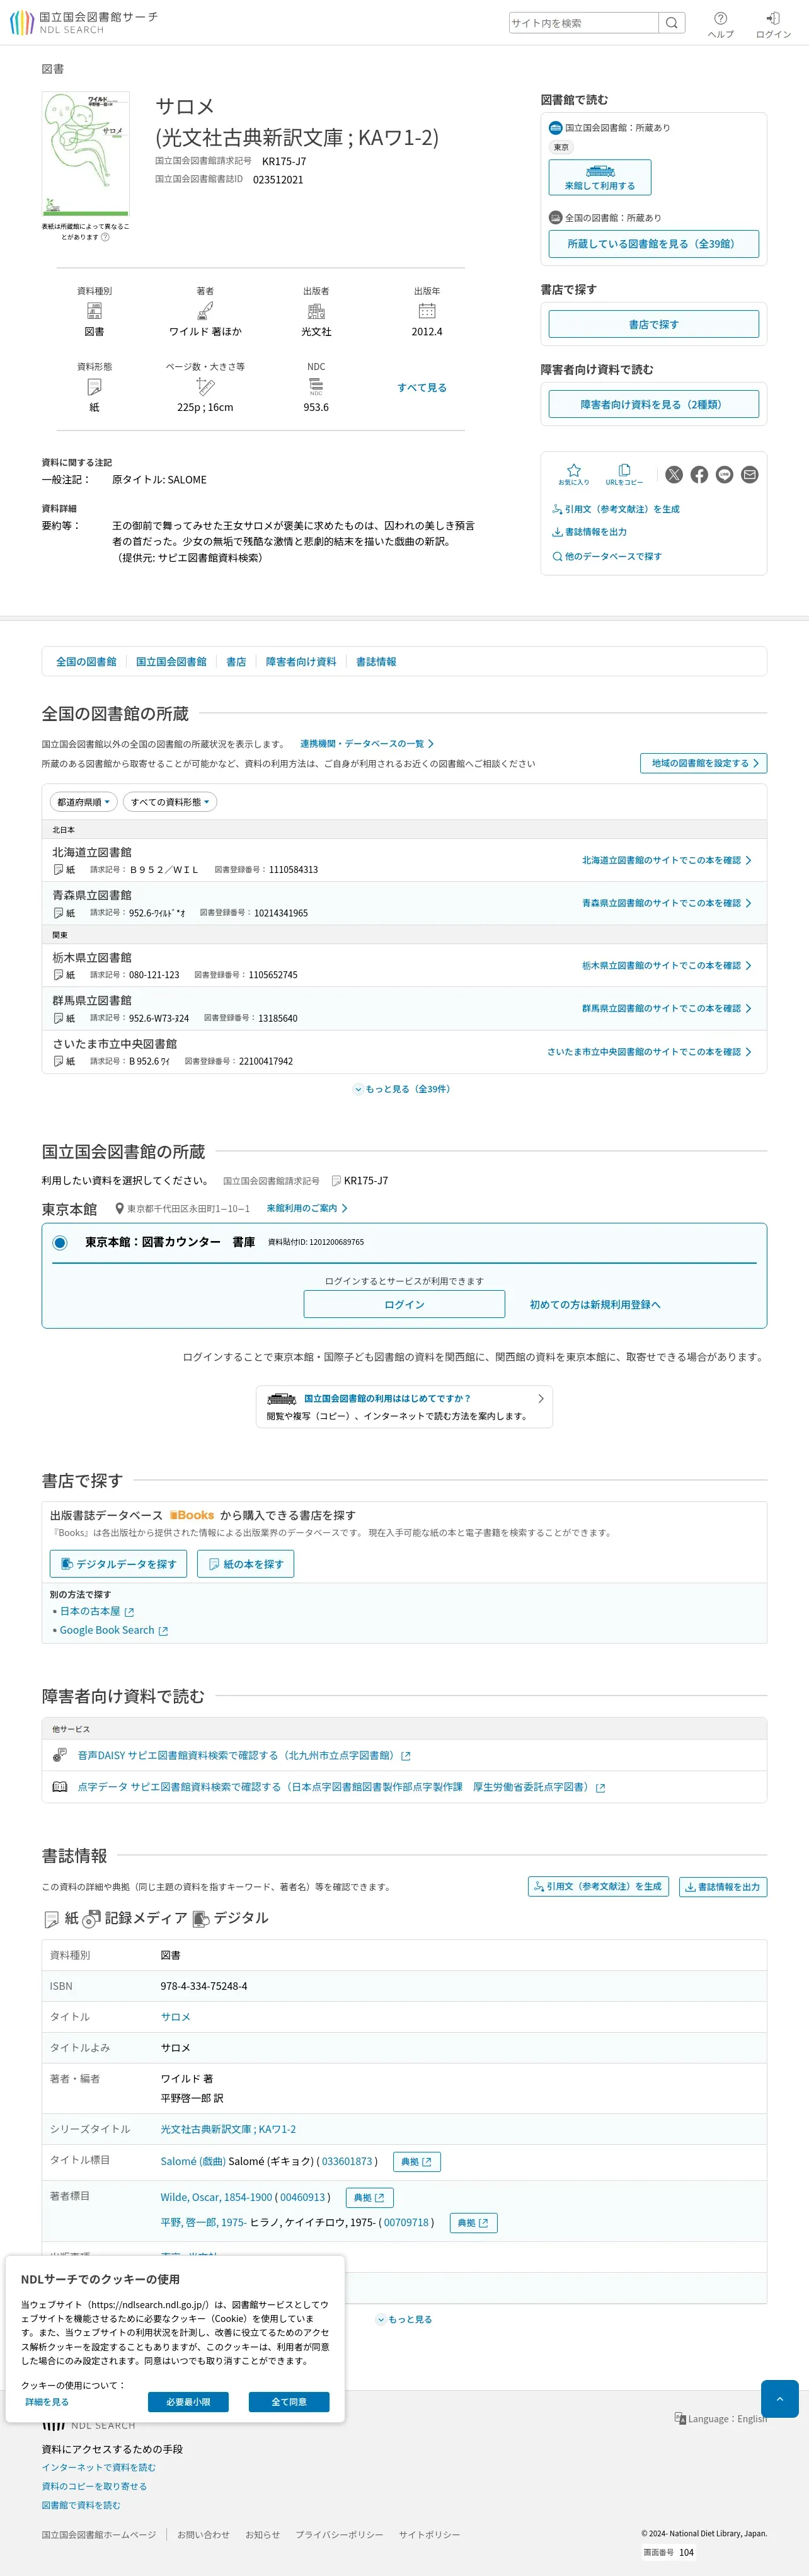Click 初めての方は新規利用登録へ link

[x=595, y=1304]
